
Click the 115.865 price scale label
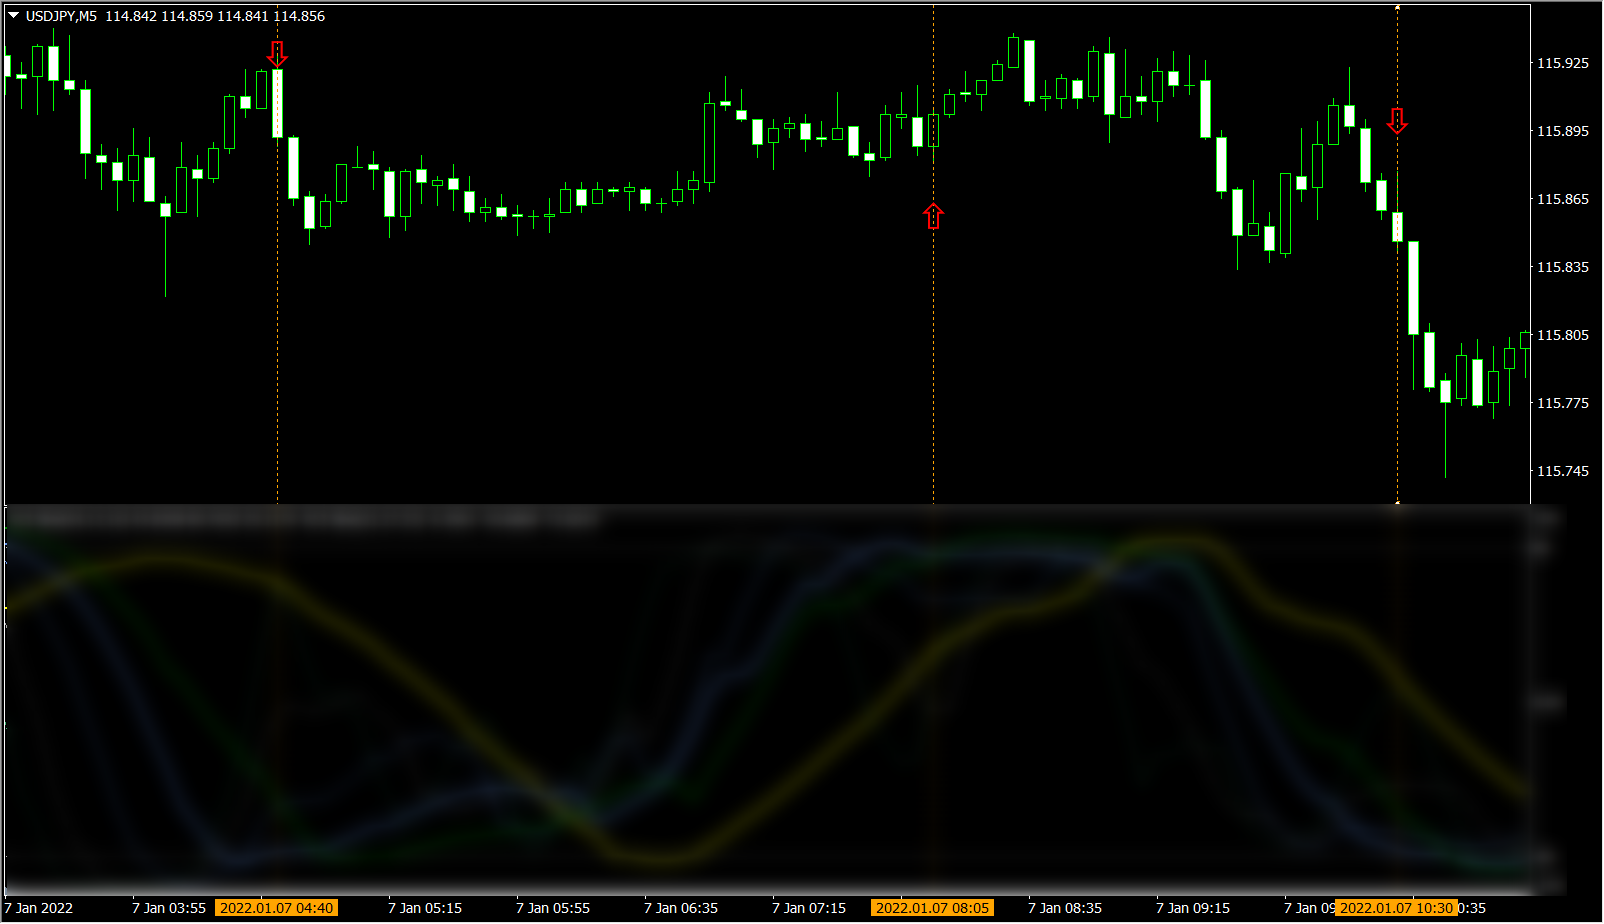tap(1562, 199)
